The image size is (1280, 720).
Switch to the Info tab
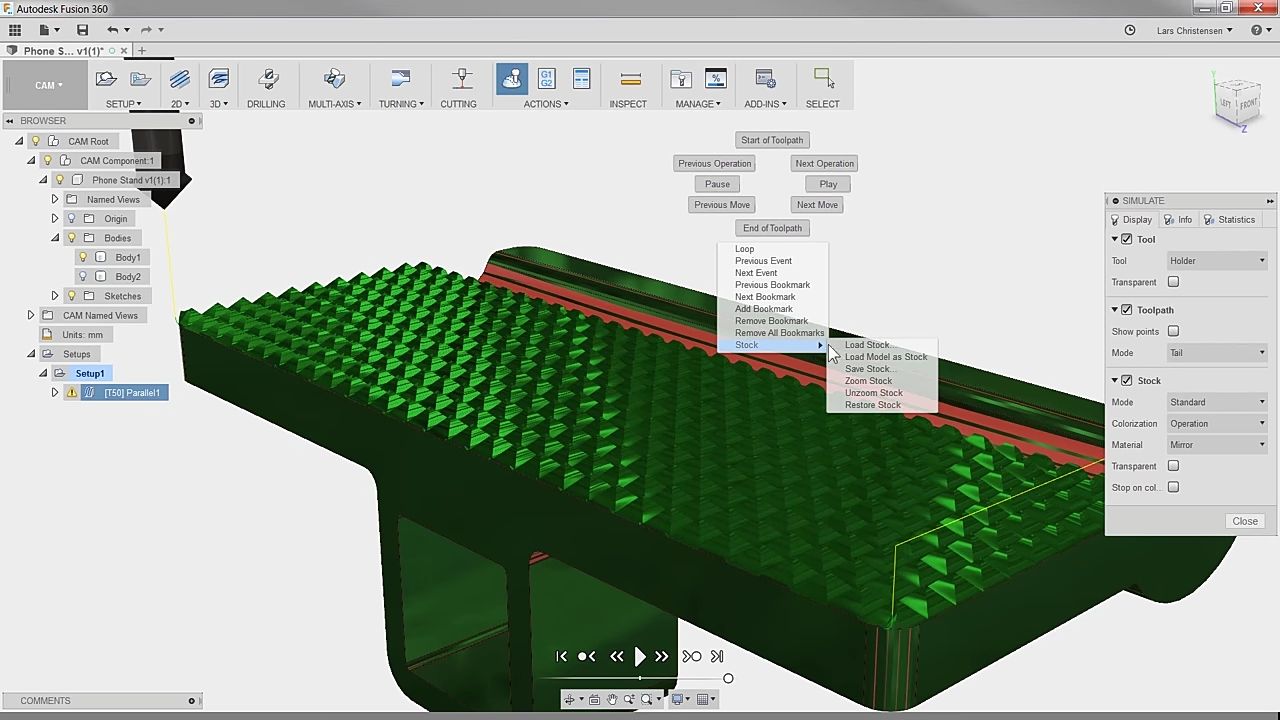click(x=1178, y=220)
